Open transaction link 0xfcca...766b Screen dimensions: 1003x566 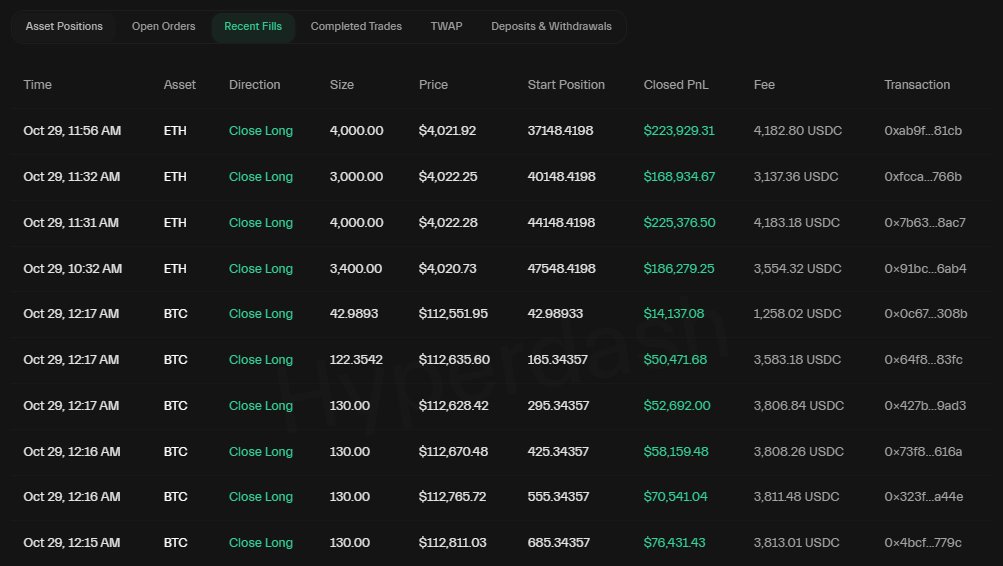coord(922,177)
